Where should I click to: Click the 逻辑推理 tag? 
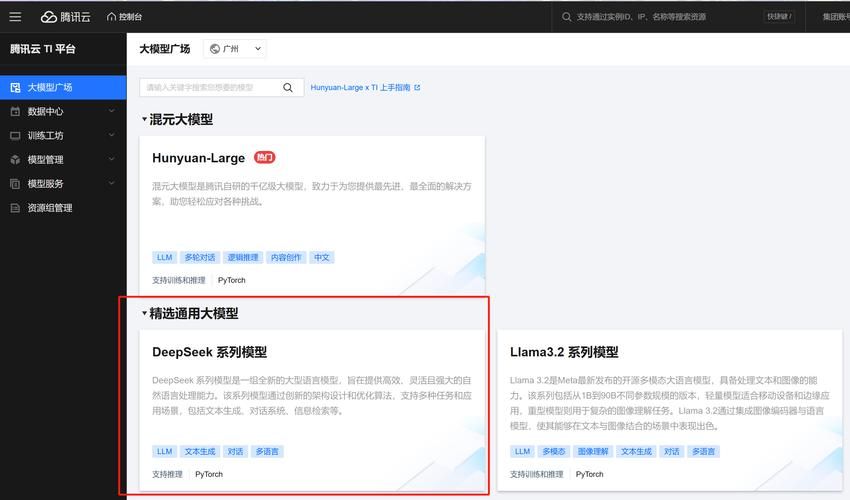click(x=243, y=257)
